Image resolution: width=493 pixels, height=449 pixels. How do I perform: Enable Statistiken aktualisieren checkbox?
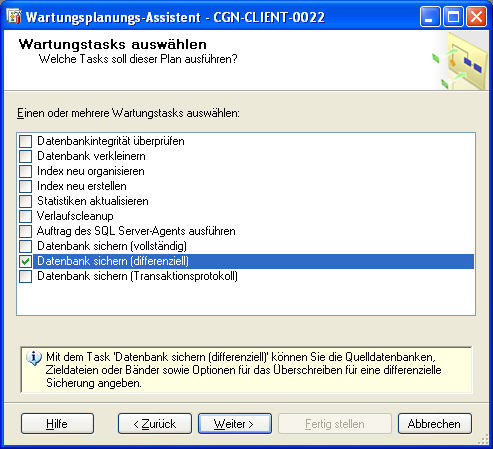point(25,201)
